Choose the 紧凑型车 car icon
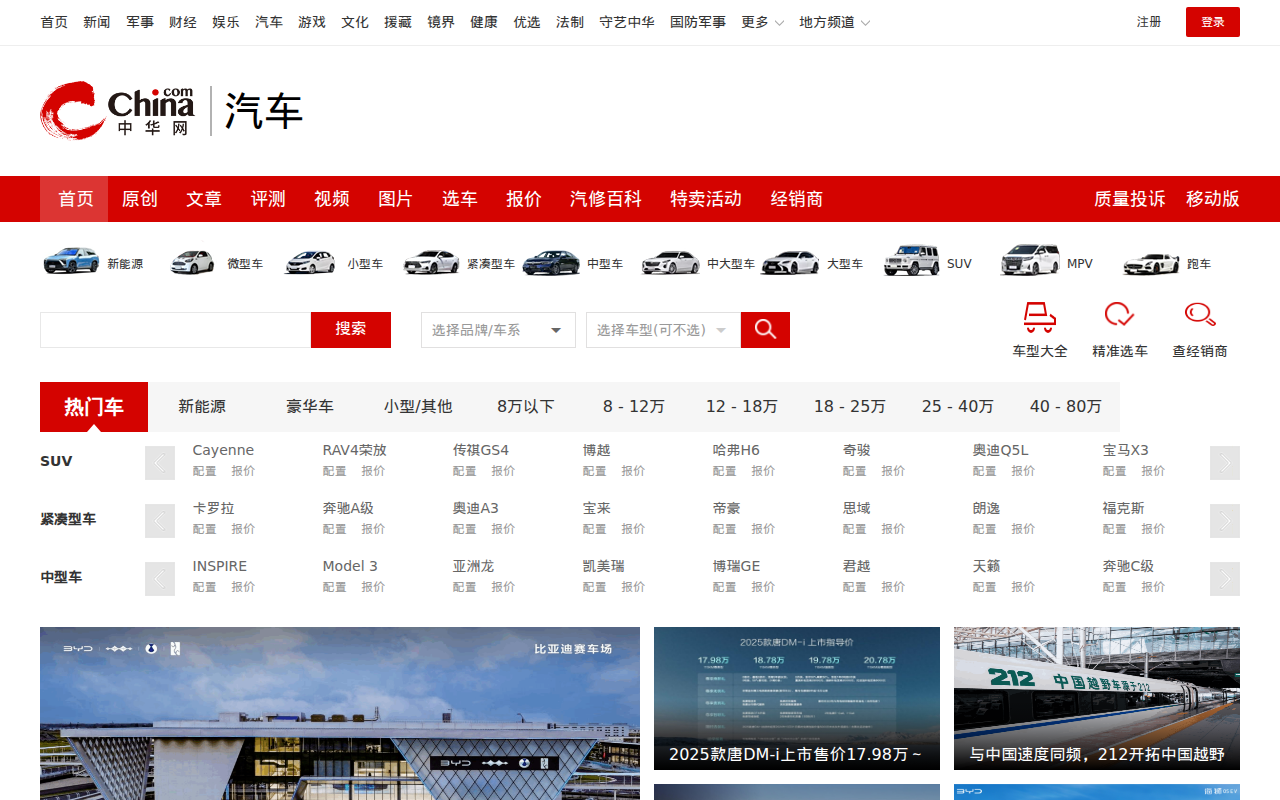Viewport: 1280px width, 800px height. point(431,262)
